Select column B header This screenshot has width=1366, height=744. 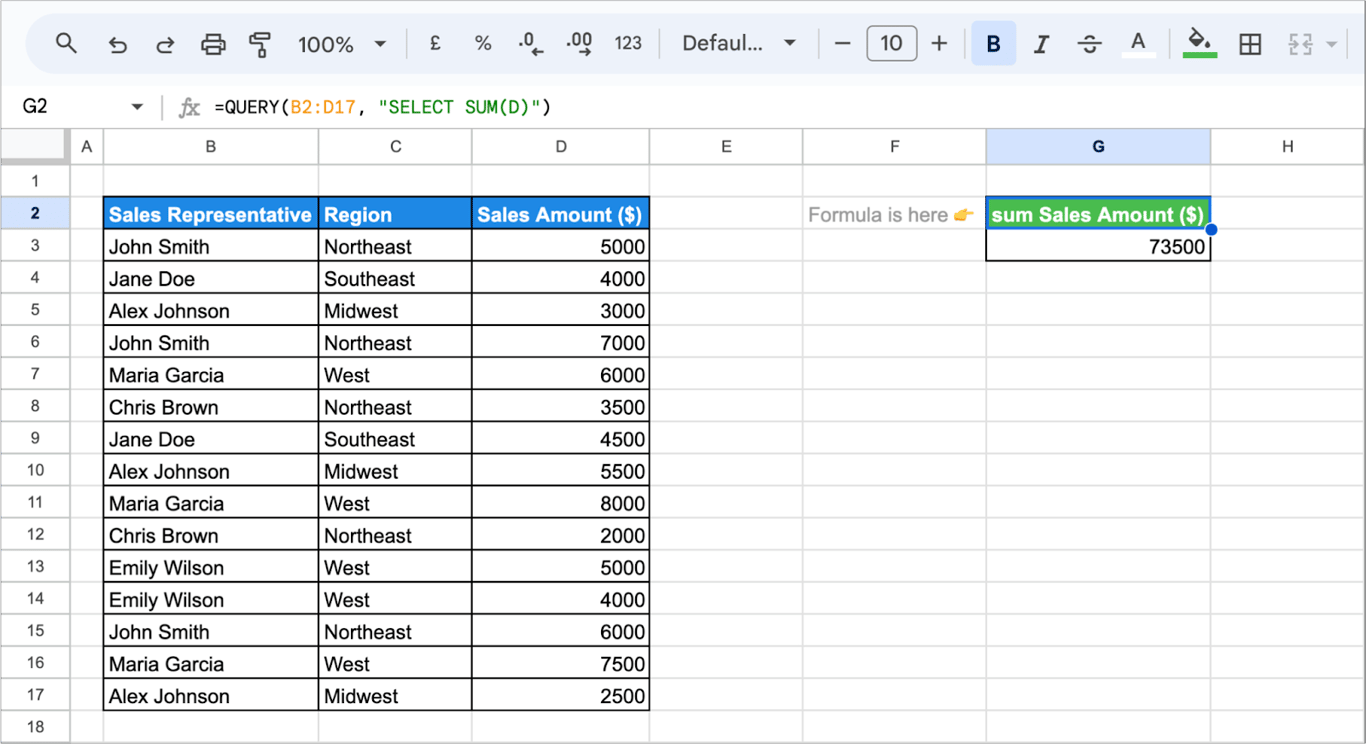coord(211,147)
